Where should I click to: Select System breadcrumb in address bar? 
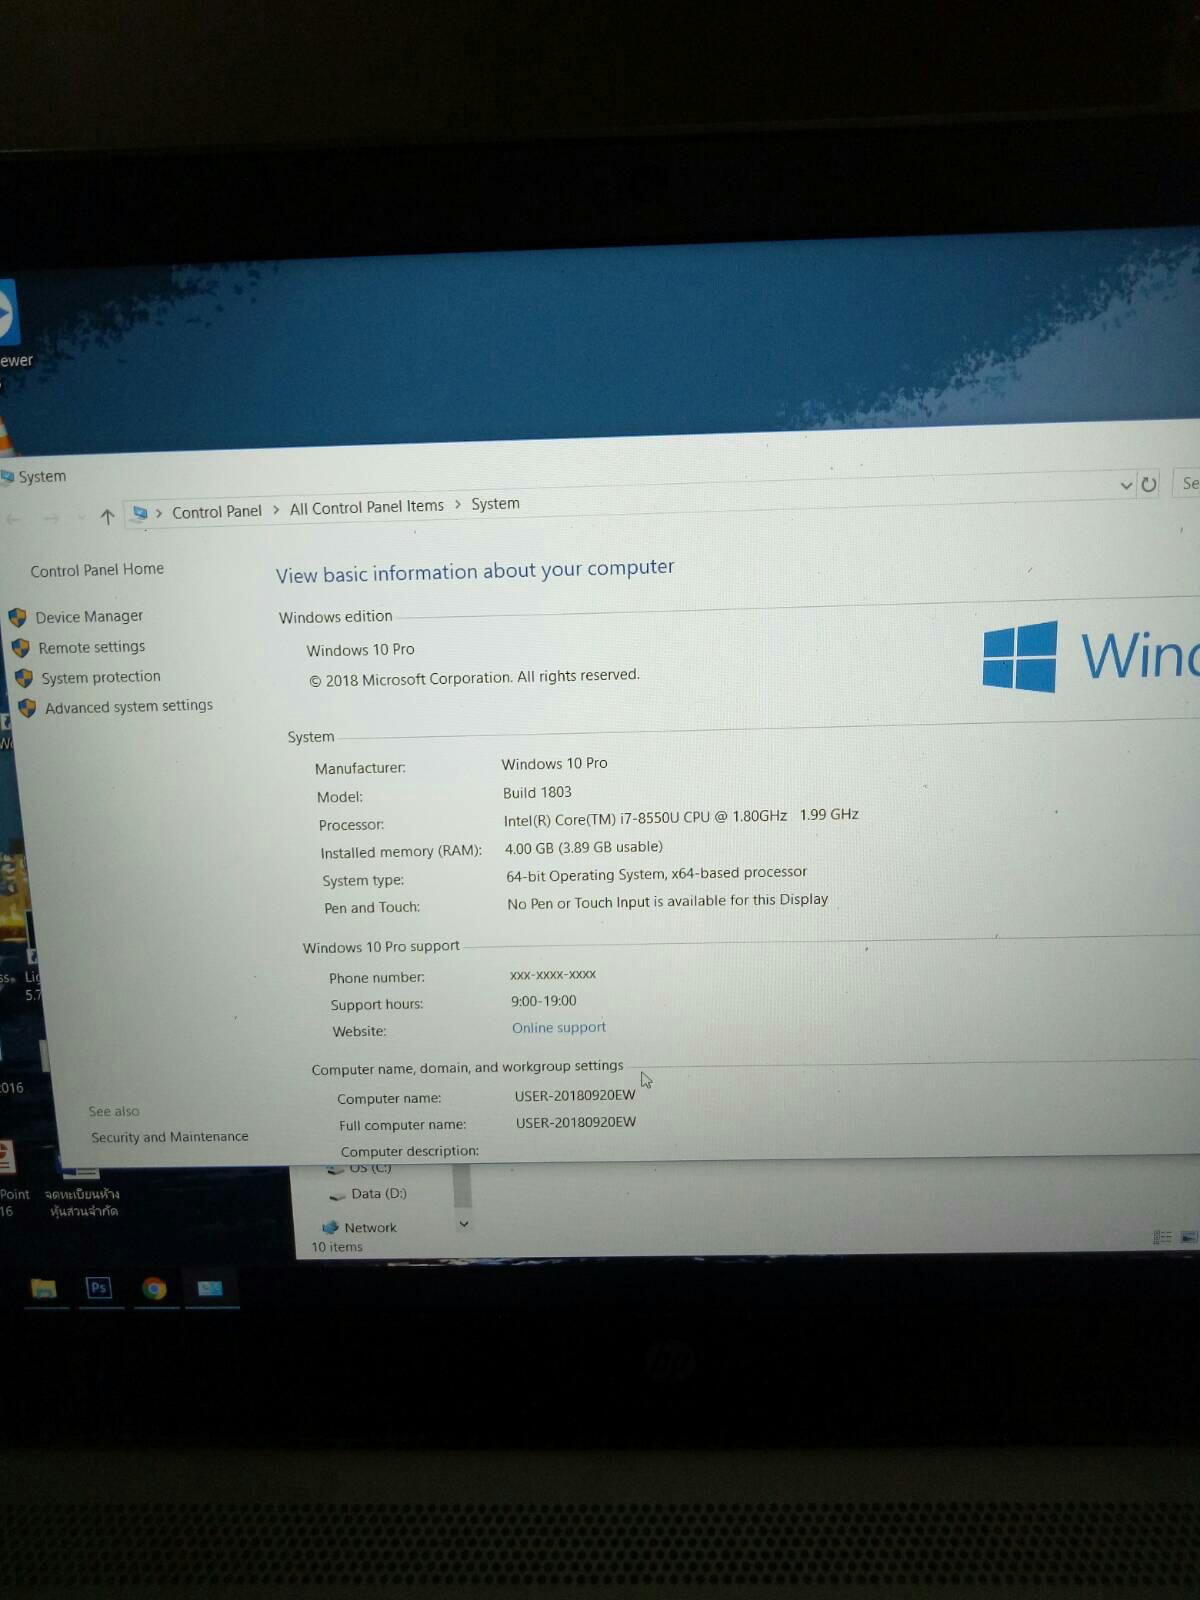495,503
